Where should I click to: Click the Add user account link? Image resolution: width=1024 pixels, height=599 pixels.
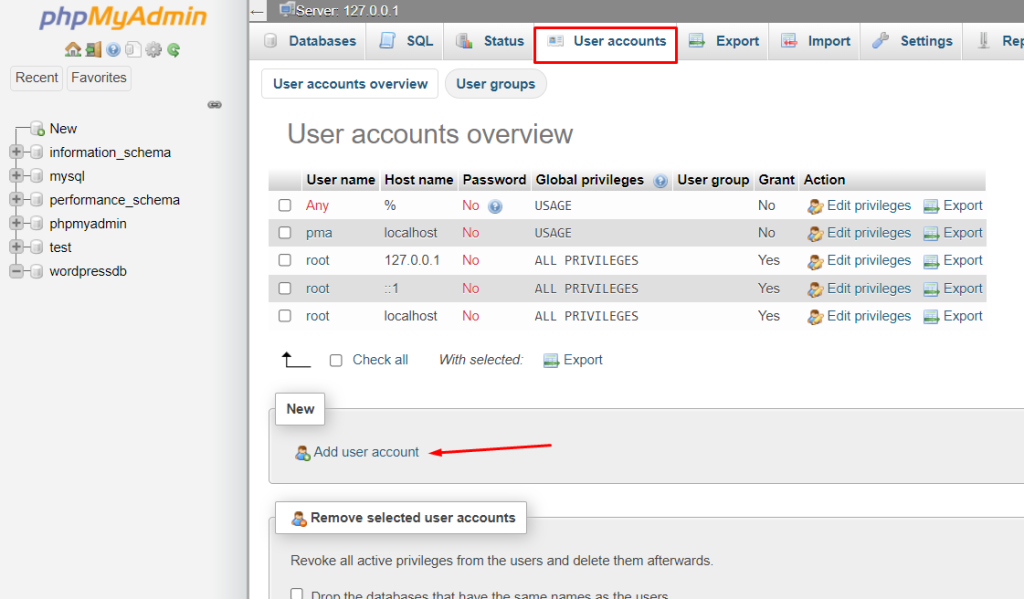click(366, 452)
